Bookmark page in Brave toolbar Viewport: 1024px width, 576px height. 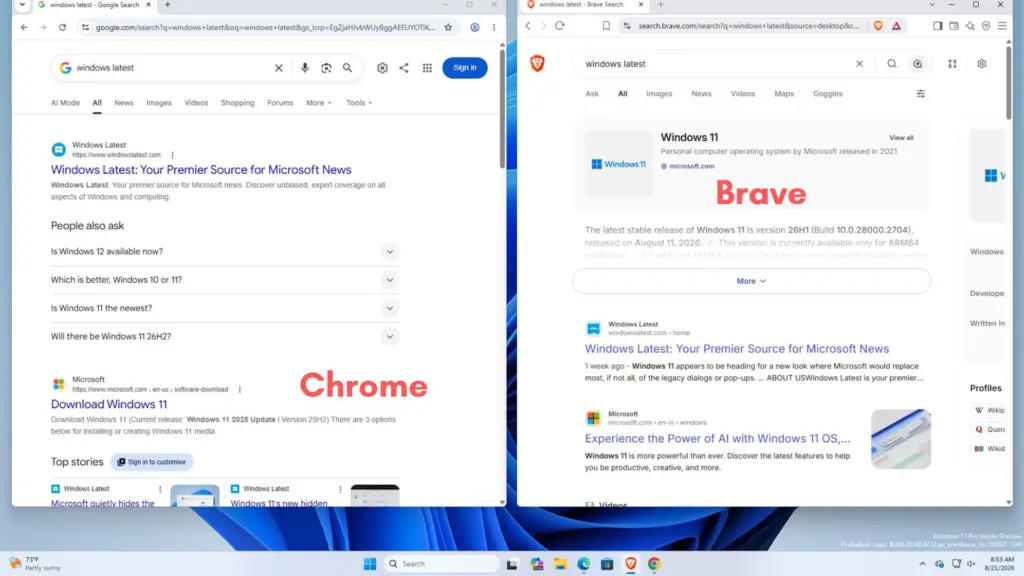point(606,26)
